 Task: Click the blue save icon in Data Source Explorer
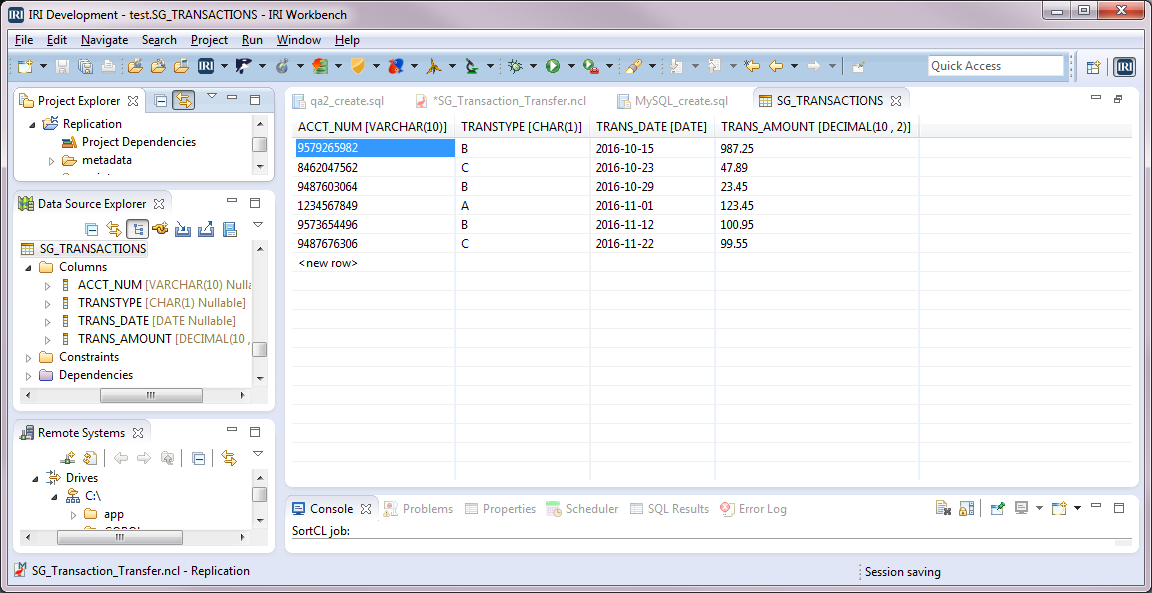(x=230, y=229)
